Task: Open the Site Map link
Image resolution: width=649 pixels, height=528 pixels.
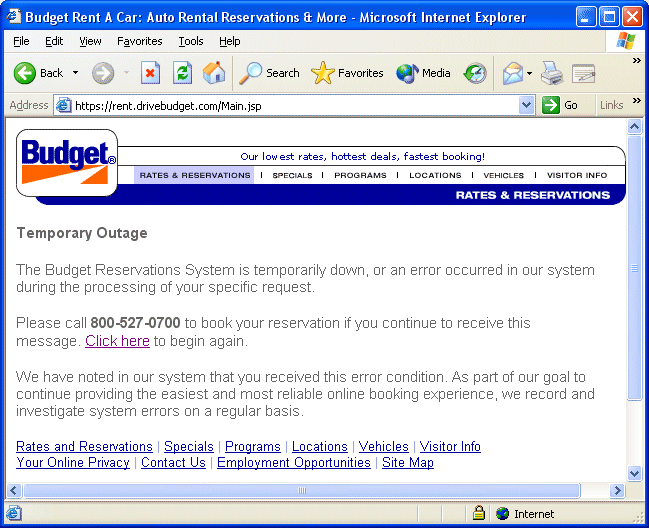Action: pyautogui.click(x=408, y=462)
